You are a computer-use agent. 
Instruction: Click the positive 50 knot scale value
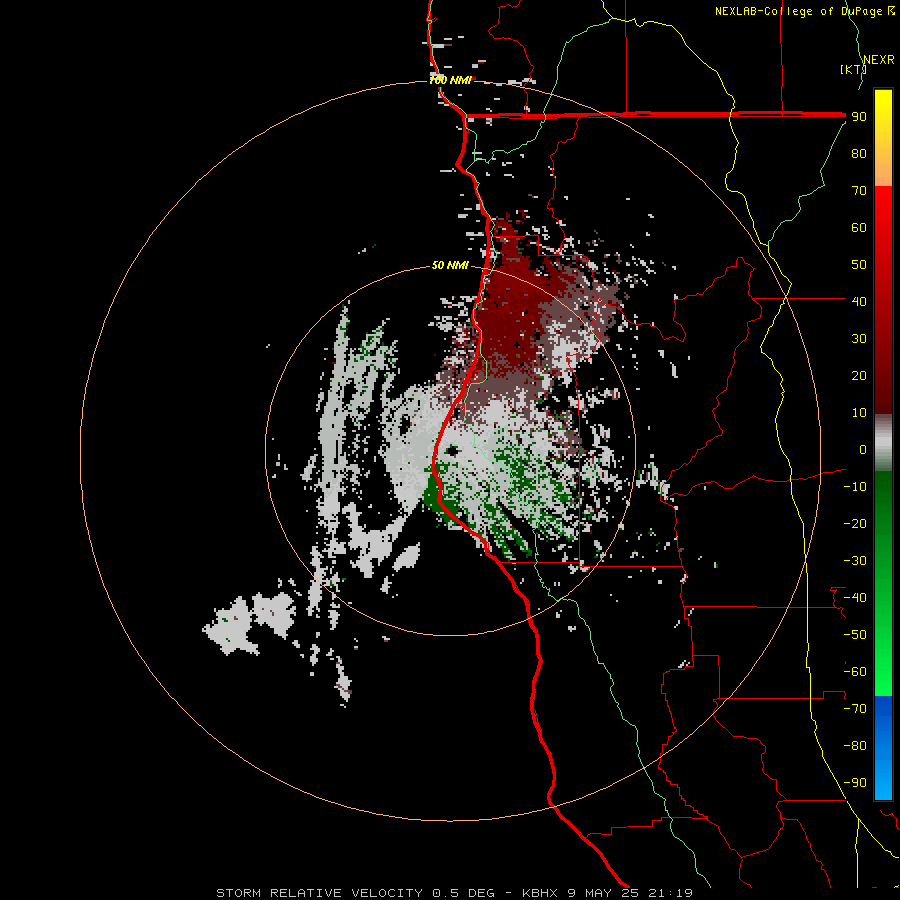(x=859, y=265)
